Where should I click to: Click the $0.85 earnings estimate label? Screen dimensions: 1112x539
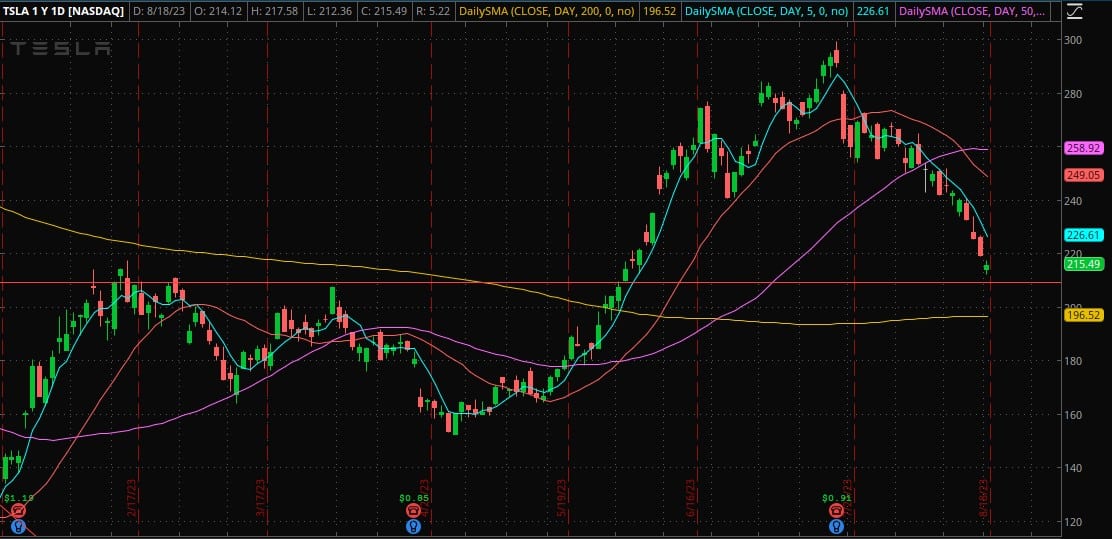413,498
